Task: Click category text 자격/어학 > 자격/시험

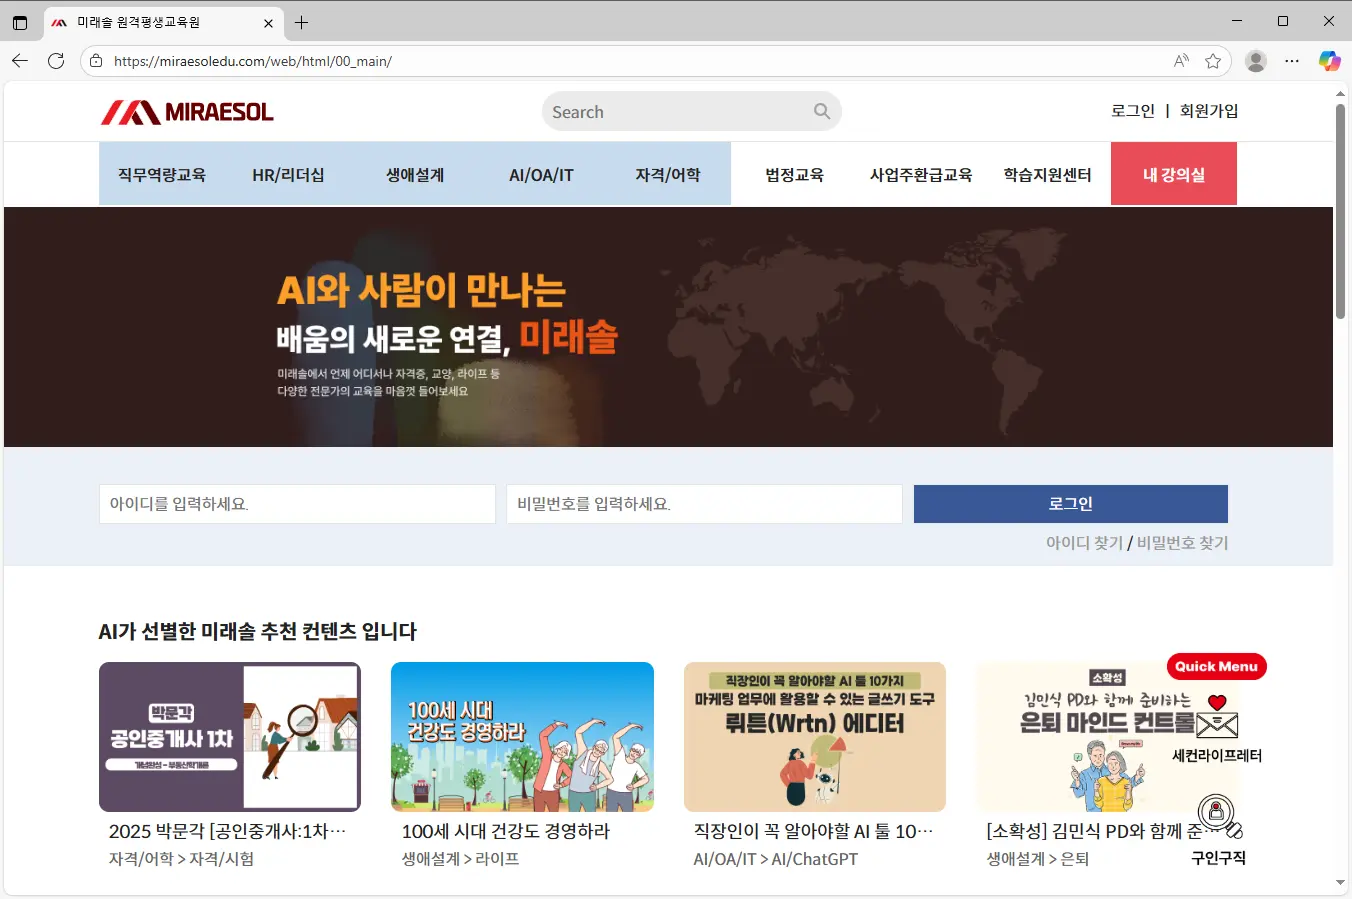Action: point(181,859)
